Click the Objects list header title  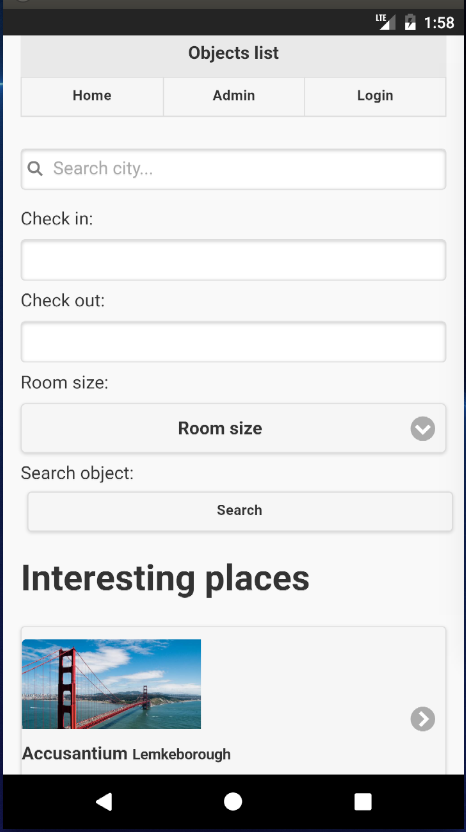[234, 53]
